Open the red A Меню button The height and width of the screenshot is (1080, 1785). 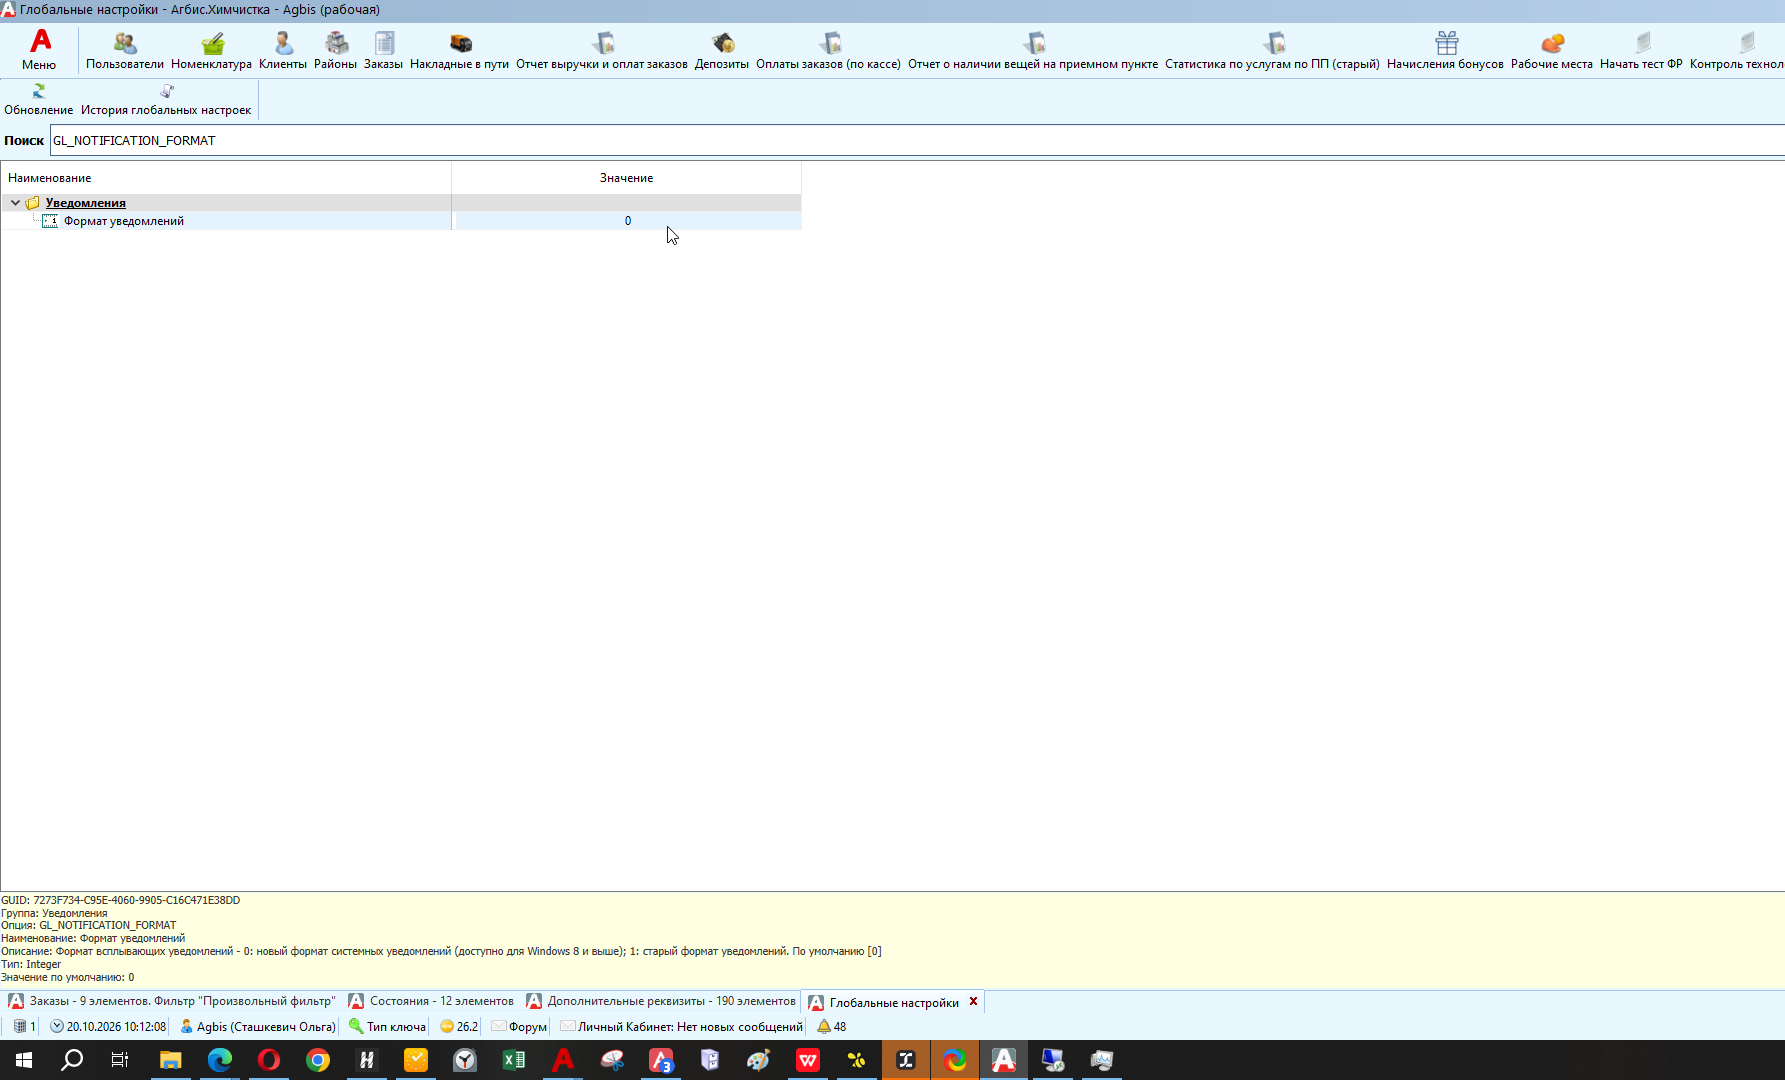[39, 49]
